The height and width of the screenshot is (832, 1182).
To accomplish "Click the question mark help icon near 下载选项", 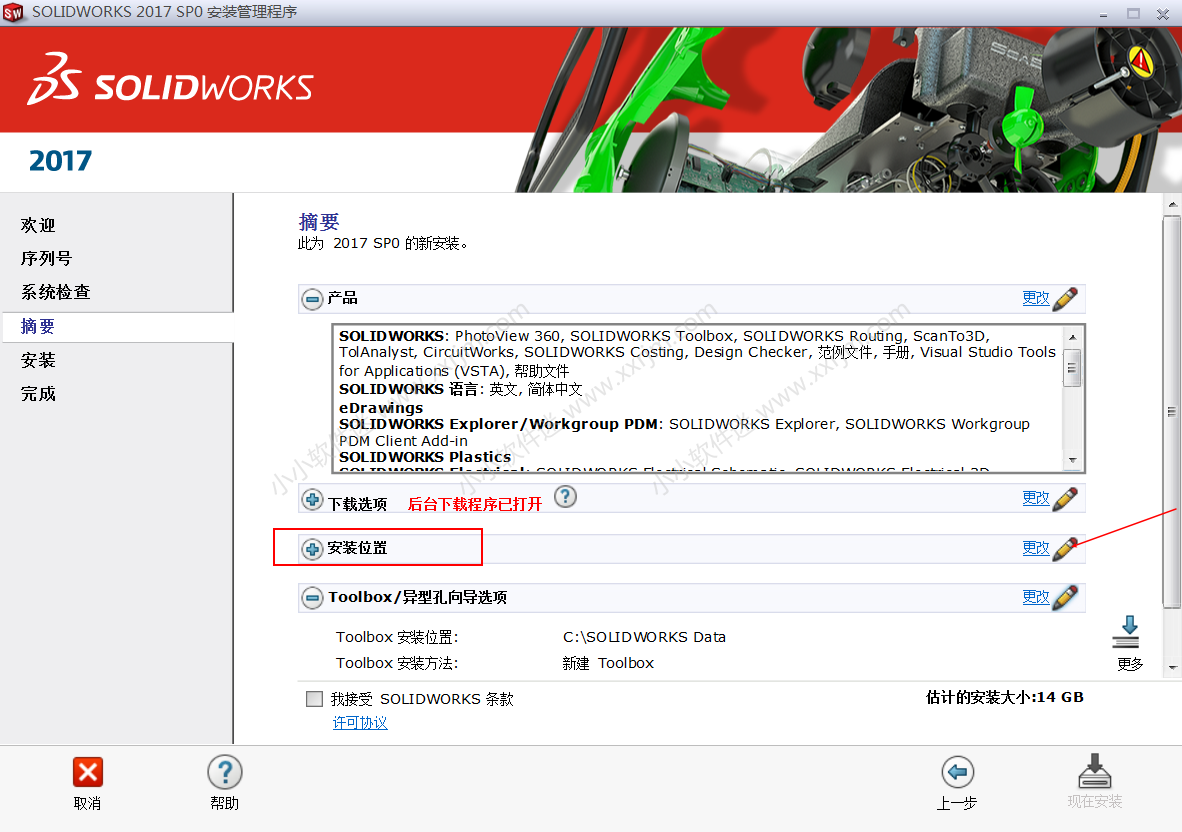I will [565, 496].
